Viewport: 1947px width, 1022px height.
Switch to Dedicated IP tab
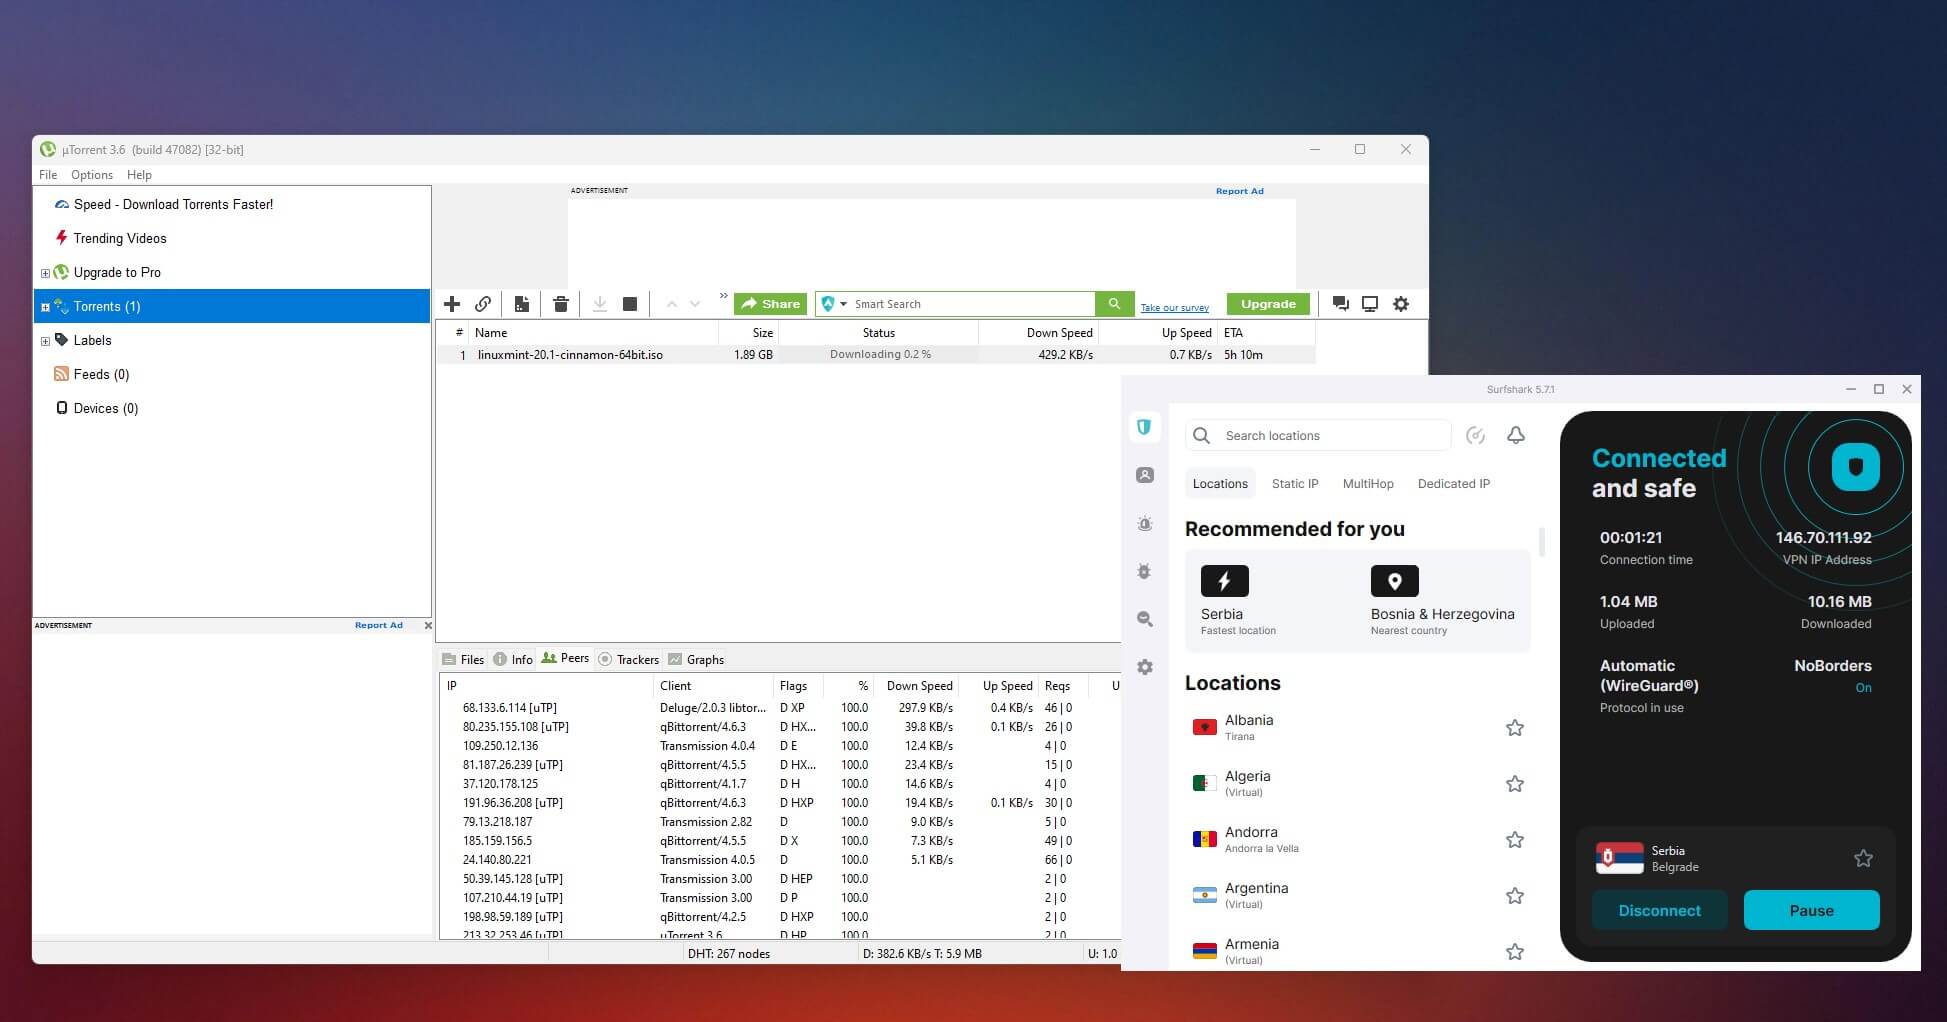click(x=1454, y=483)
